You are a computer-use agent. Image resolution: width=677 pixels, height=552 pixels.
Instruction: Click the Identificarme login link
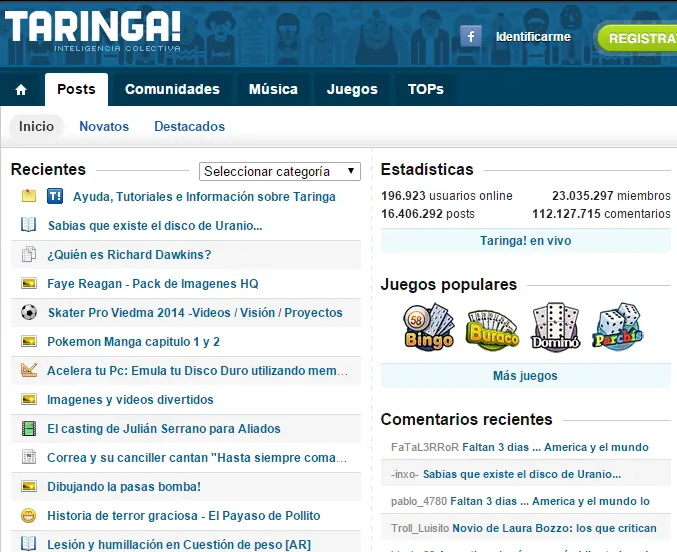[533, 37]
